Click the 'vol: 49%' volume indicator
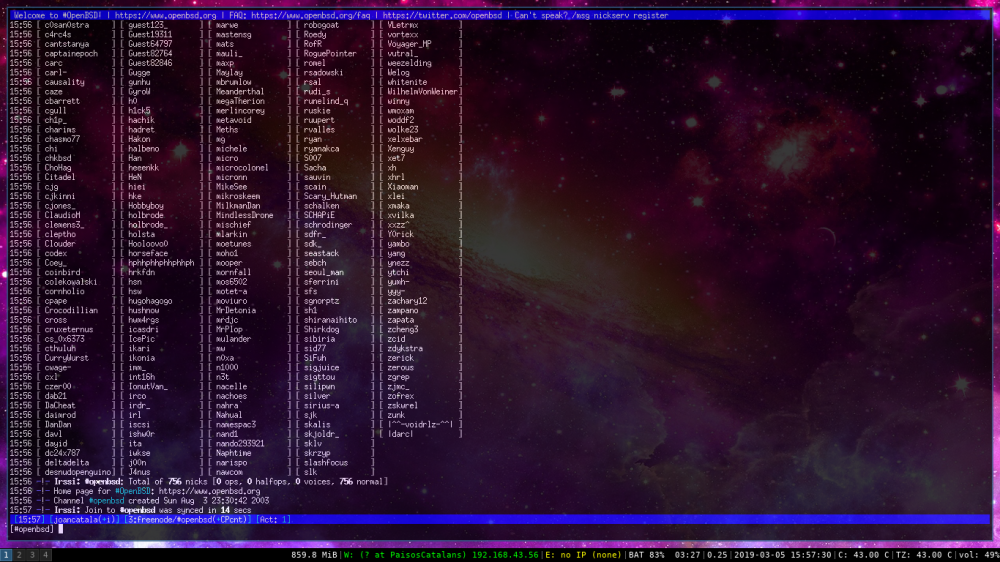1000x562 pixels. click(x=979, y=555)
